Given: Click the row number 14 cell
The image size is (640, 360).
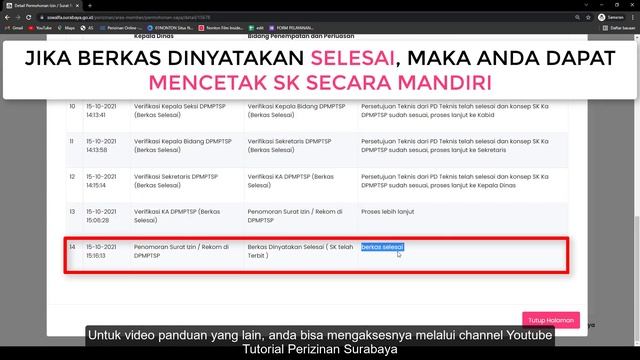Looking at the screenshot, I should (x=72, y=247).
